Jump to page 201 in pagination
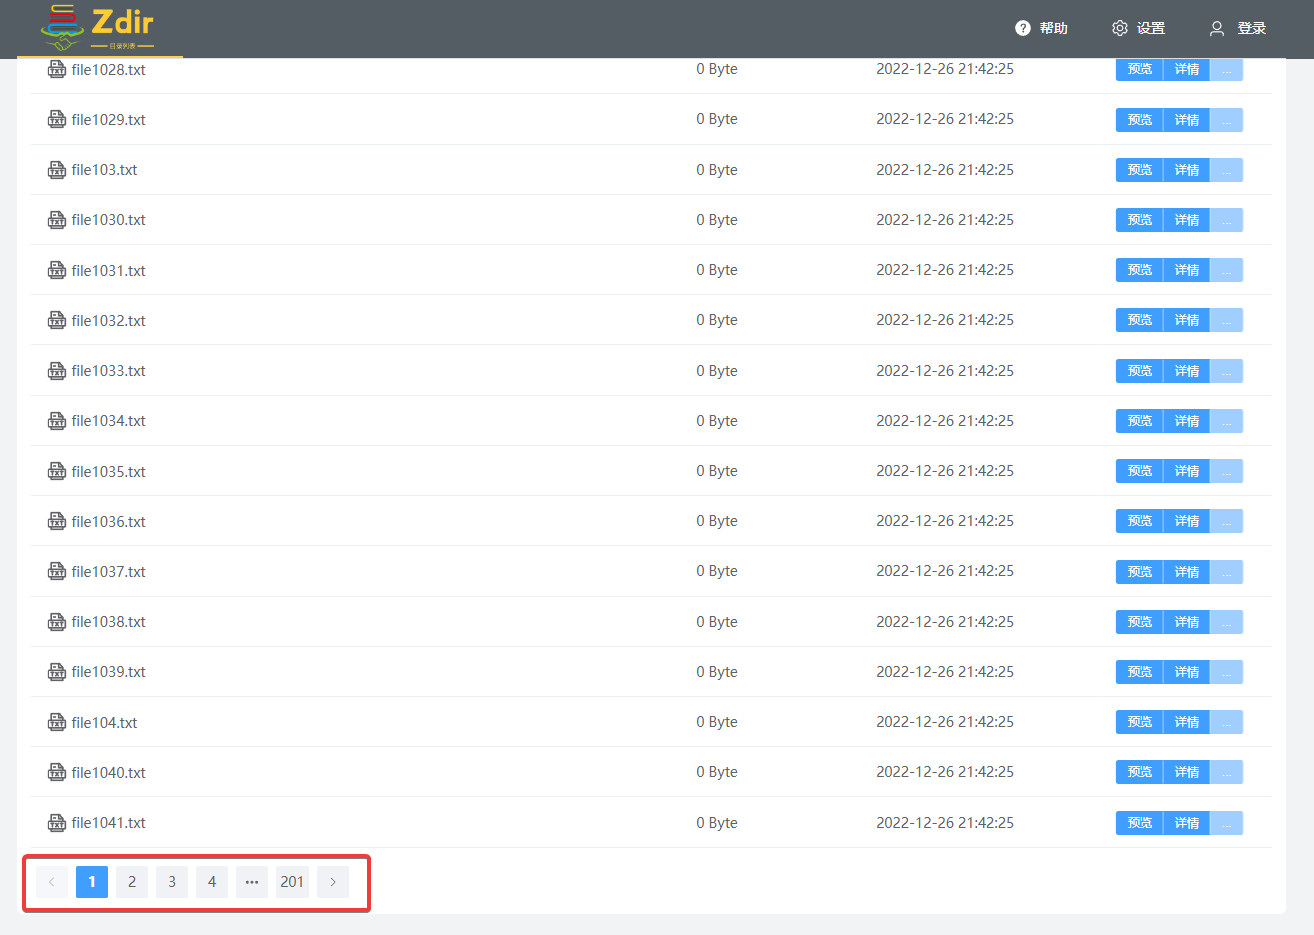This screenshot has height=935, width=1314. [x=292, y=882]
